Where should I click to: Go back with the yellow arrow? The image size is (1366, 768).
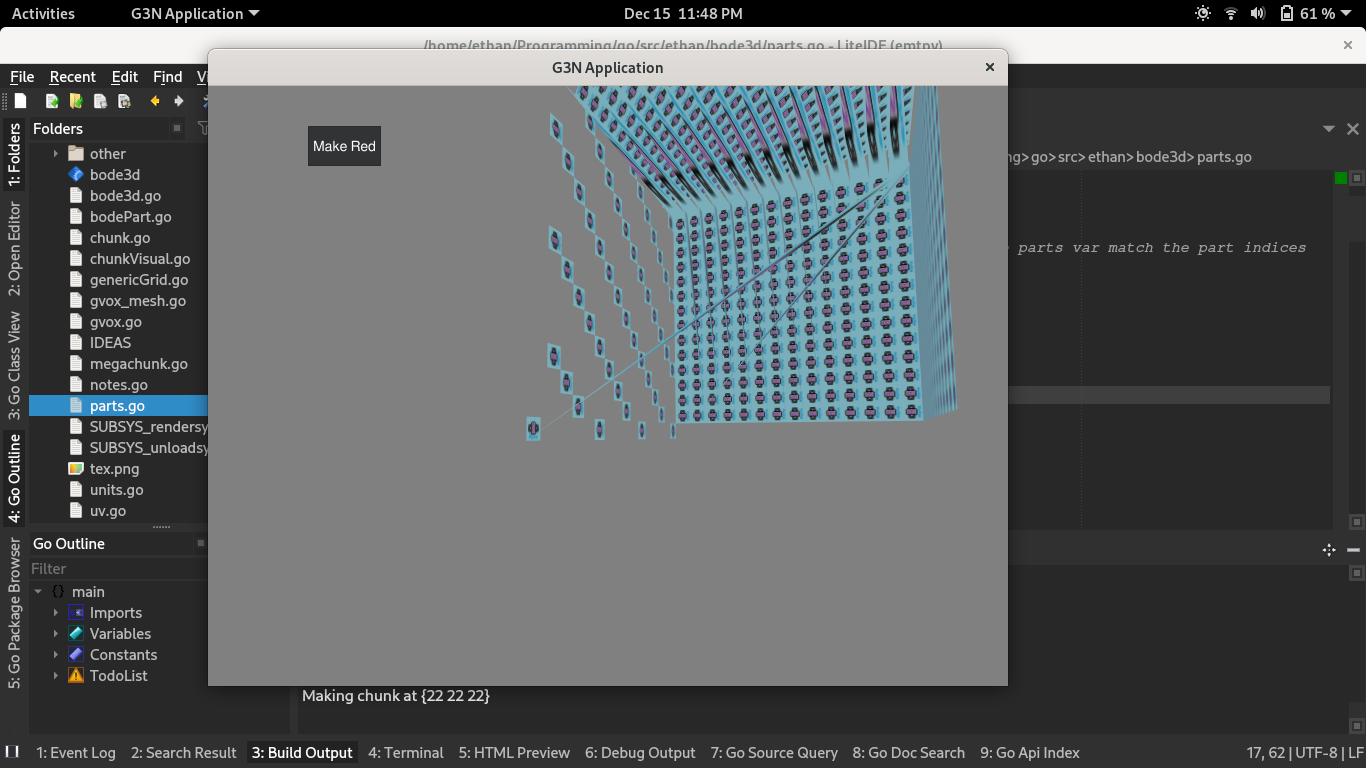155,101
